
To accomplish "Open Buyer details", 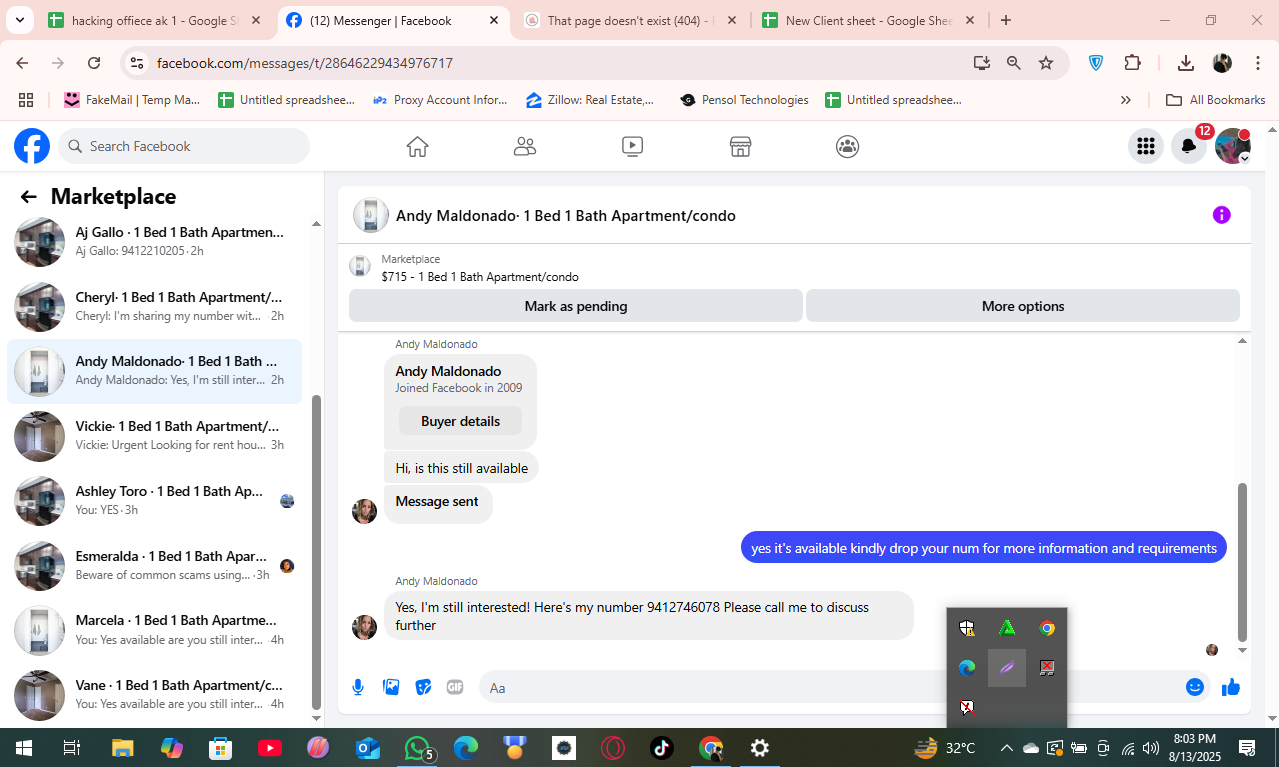I will point(460,421).
